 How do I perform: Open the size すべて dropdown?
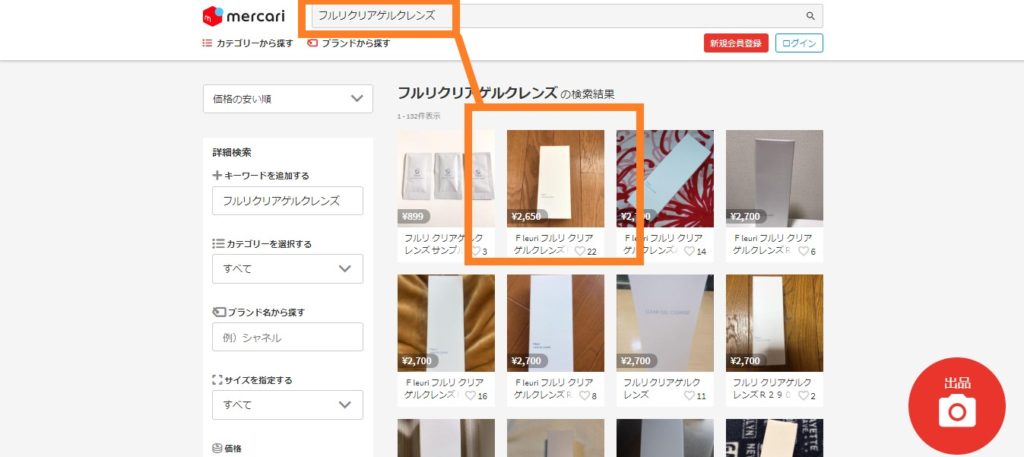[x=287, y=405]
